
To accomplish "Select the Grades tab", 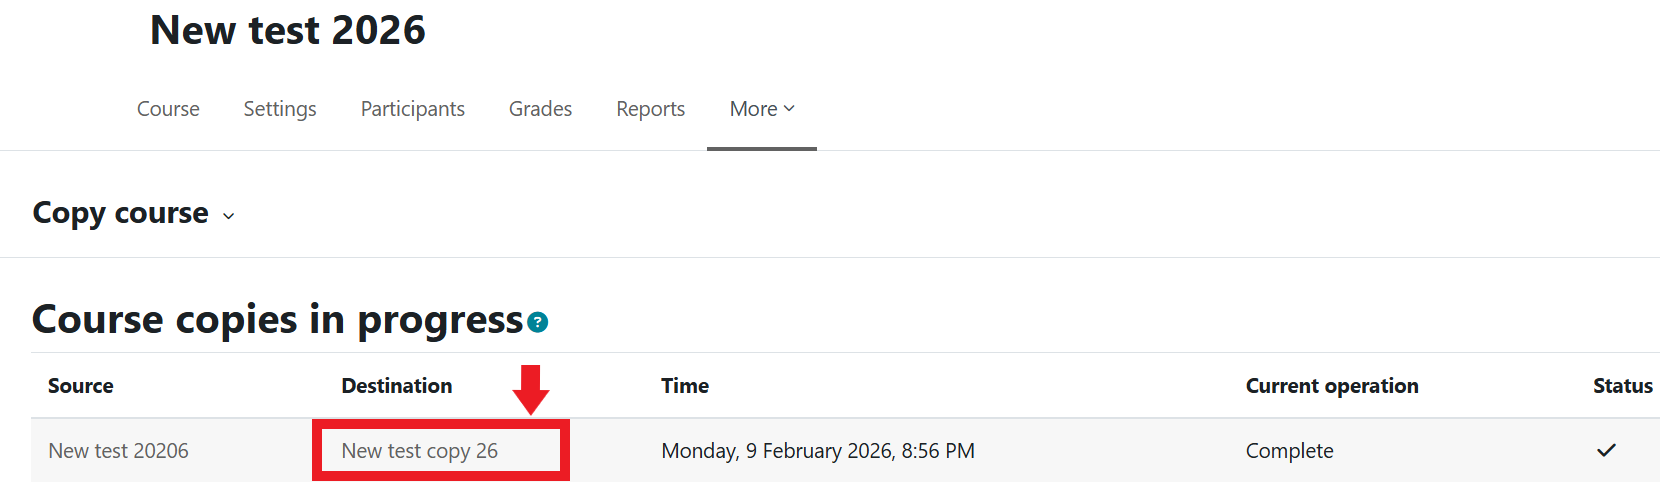I will 540,109.
